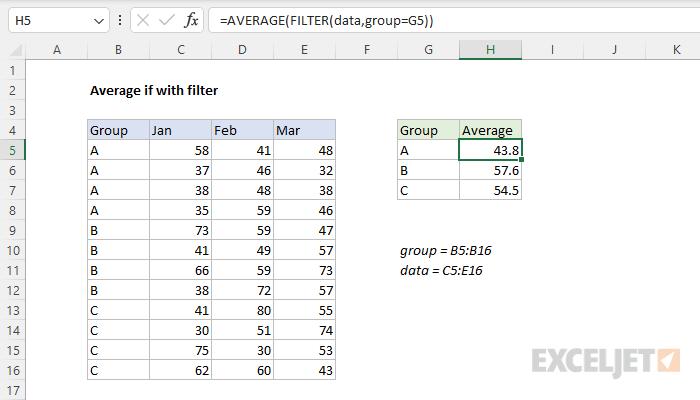Click the Cancel X icon in formula bar
700x400 pixels.
pos(143,21)
